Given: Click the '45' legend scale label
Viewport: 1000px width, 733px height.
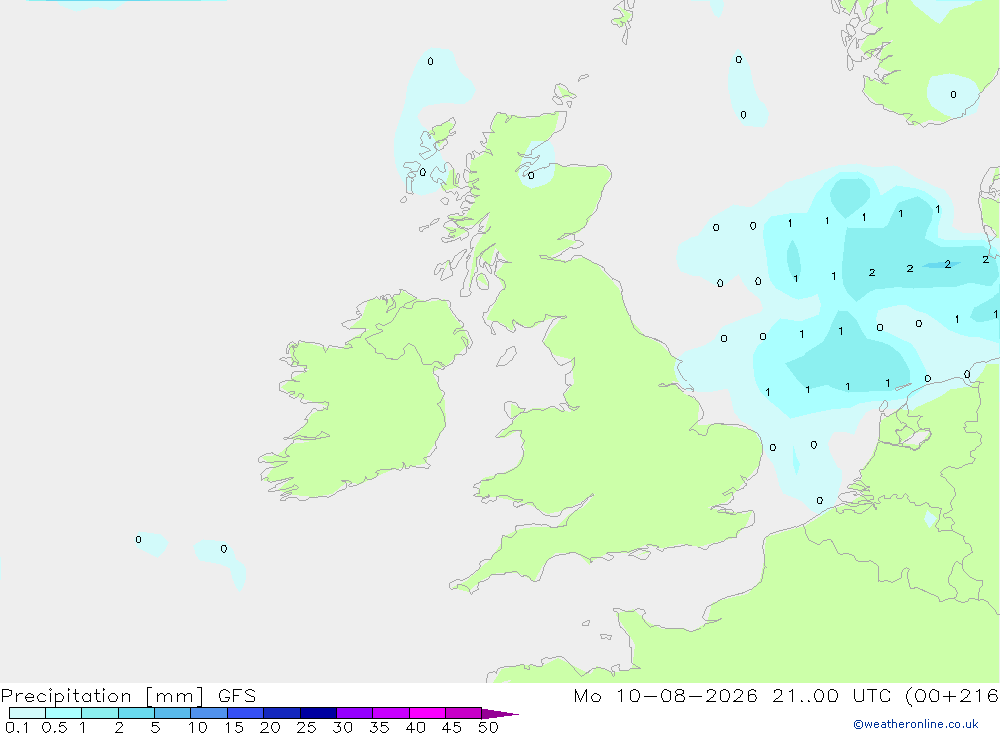Looking at the screenshot, I should pos(452,727).
